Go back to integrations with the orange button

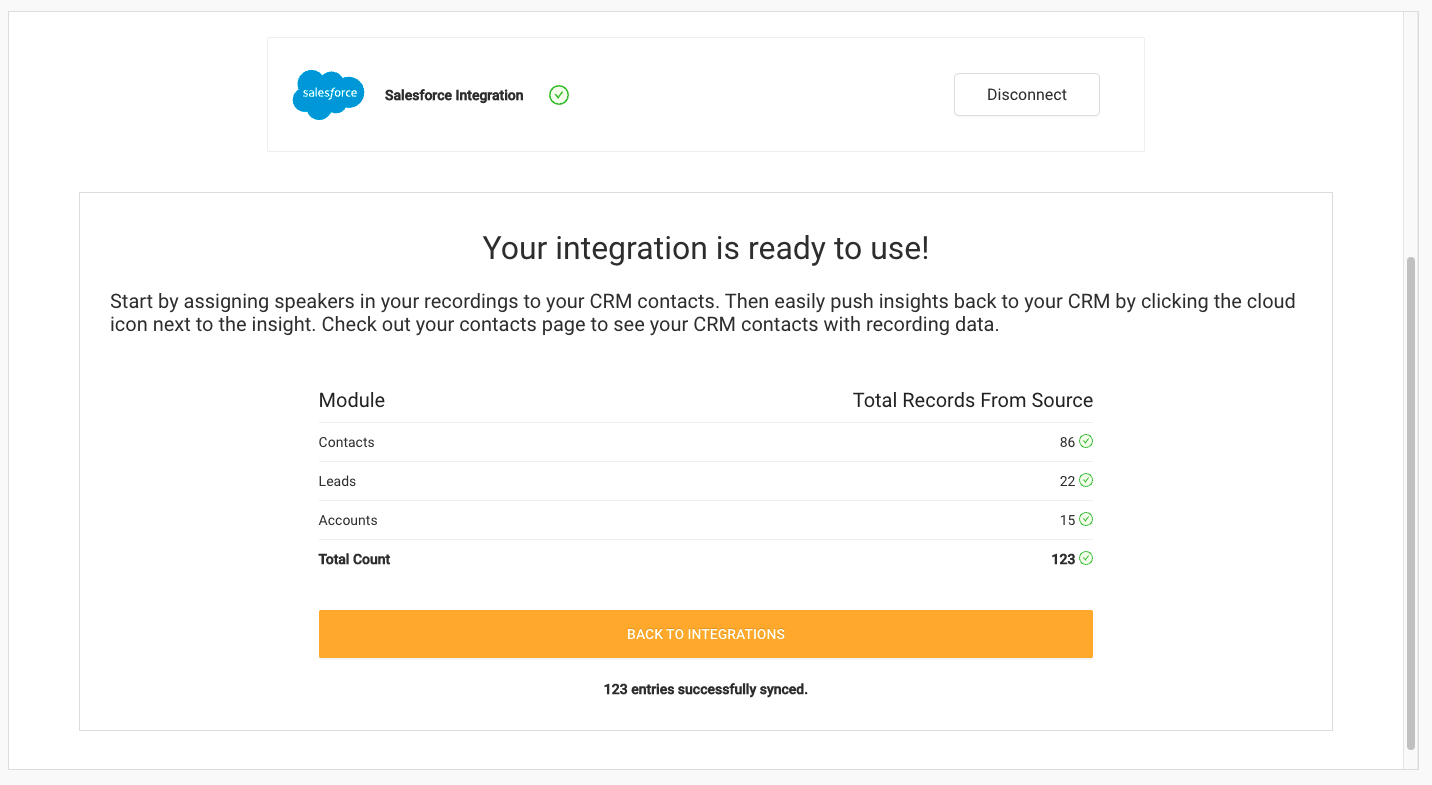[706, 634]
